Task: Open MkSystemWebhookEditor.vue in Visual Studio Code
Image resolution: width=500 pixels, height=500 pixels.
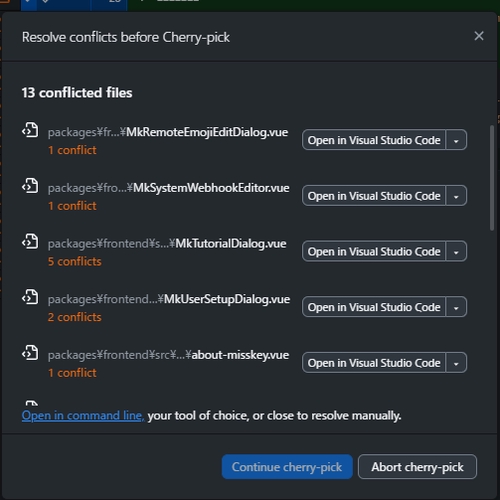Action: 374,196
